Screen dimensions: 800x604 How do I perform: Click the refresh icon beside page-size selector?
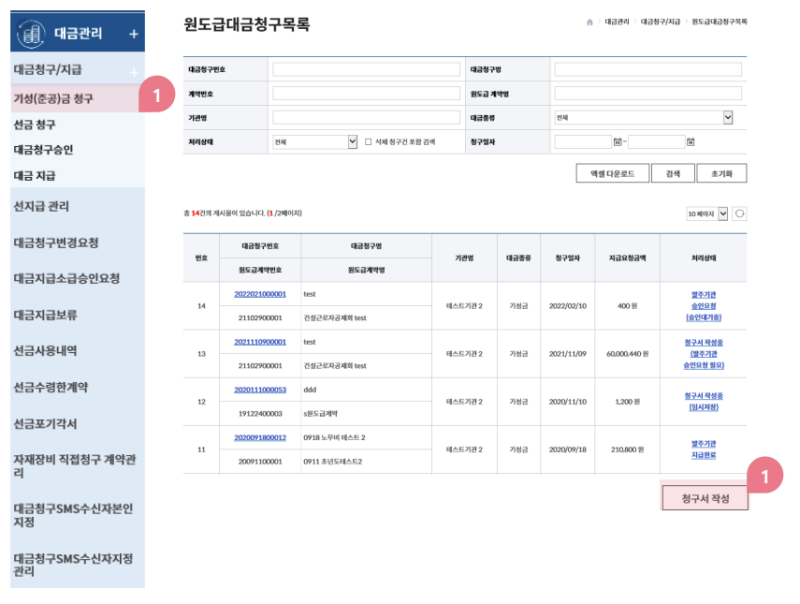click(739, 214)
